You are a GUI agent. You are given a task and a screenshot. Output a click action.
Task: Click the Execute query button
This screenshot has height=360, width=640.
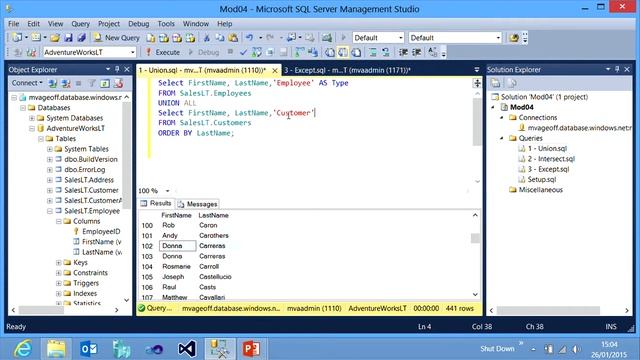coord(163,52)
